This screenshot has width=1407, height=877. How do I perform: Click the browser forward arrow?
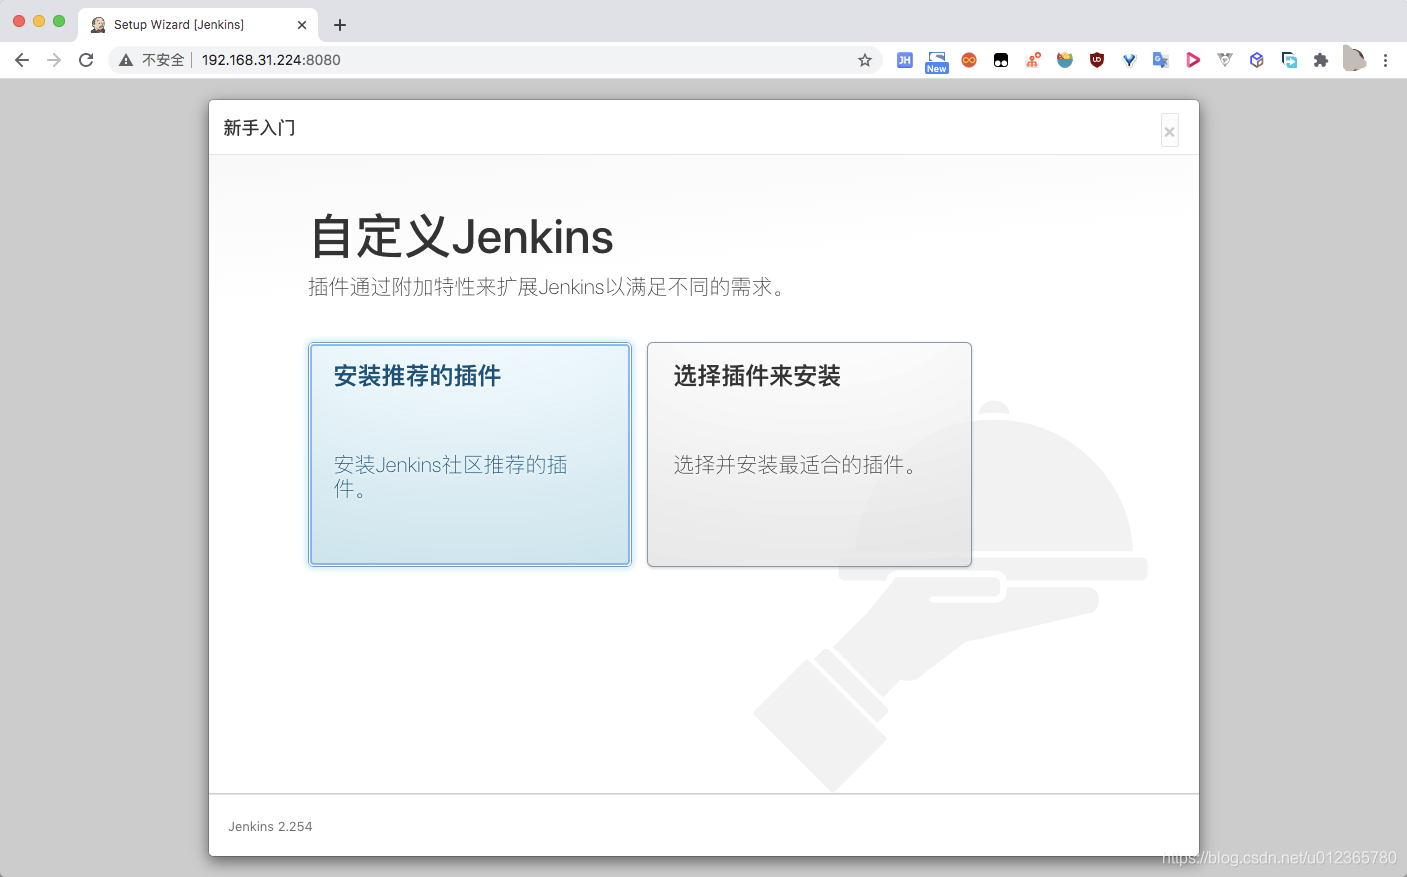click(54, 60)
